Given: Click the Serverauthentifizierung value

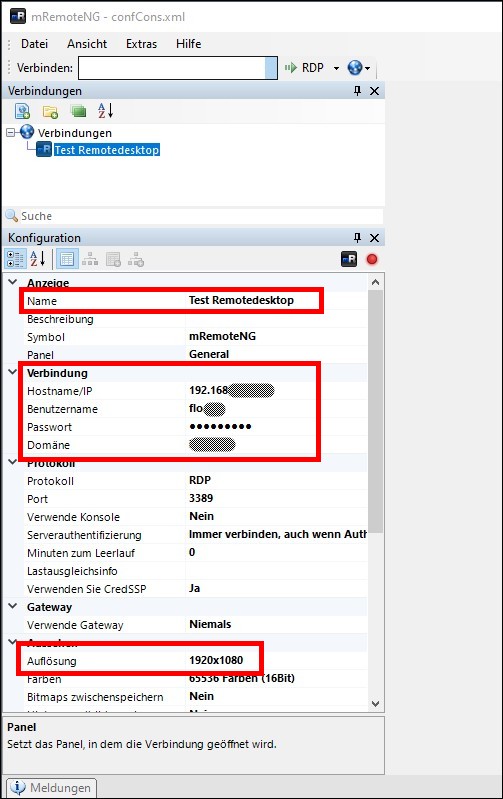Looking at the screenshot, I should point(277,534).
